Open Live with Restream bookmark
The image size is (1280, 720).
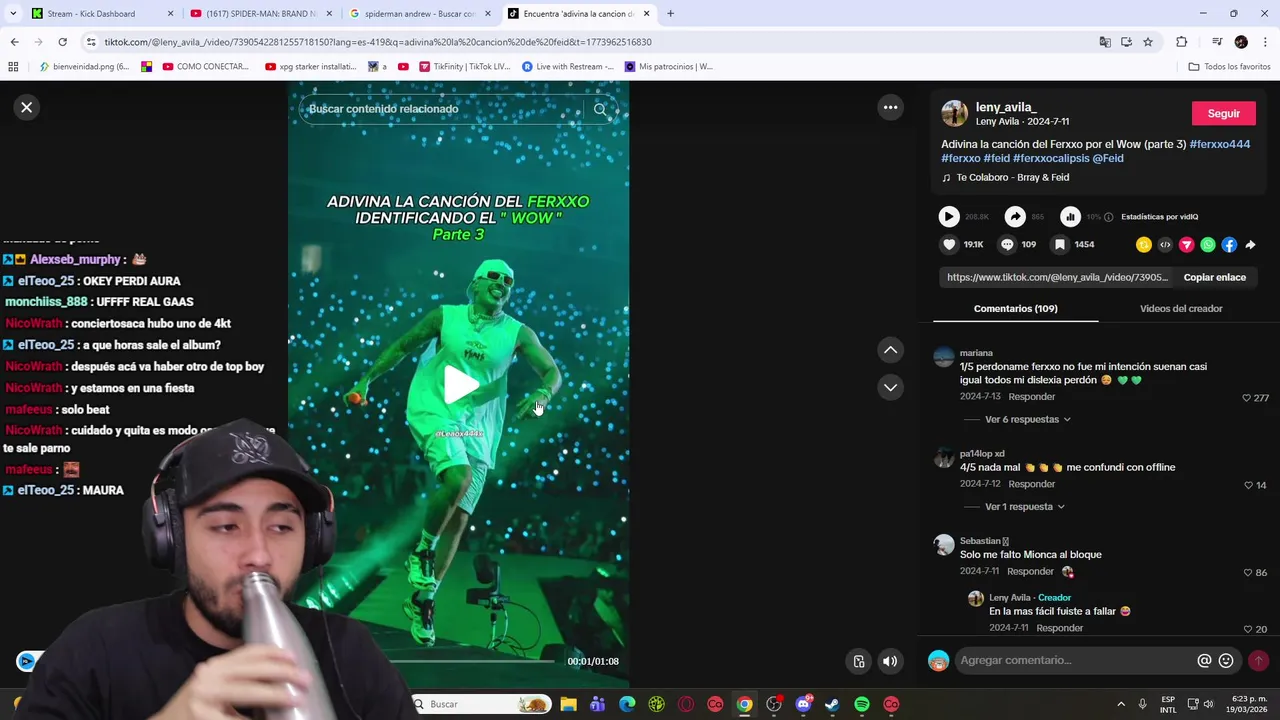(567, 67)
